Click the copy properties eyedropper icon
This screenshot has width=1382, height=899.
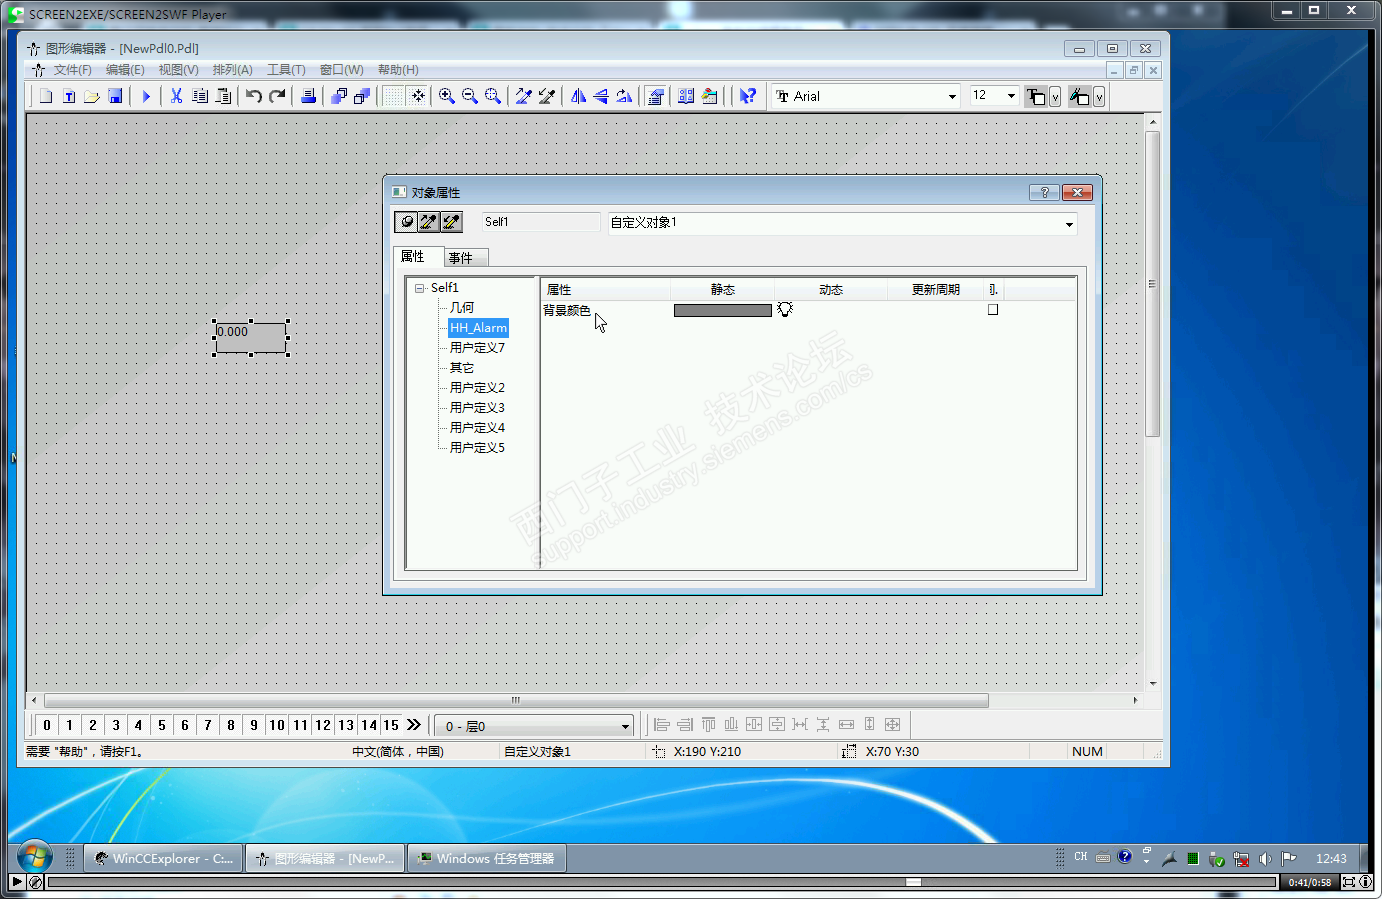pyautogui.click(x=524, y=96)
